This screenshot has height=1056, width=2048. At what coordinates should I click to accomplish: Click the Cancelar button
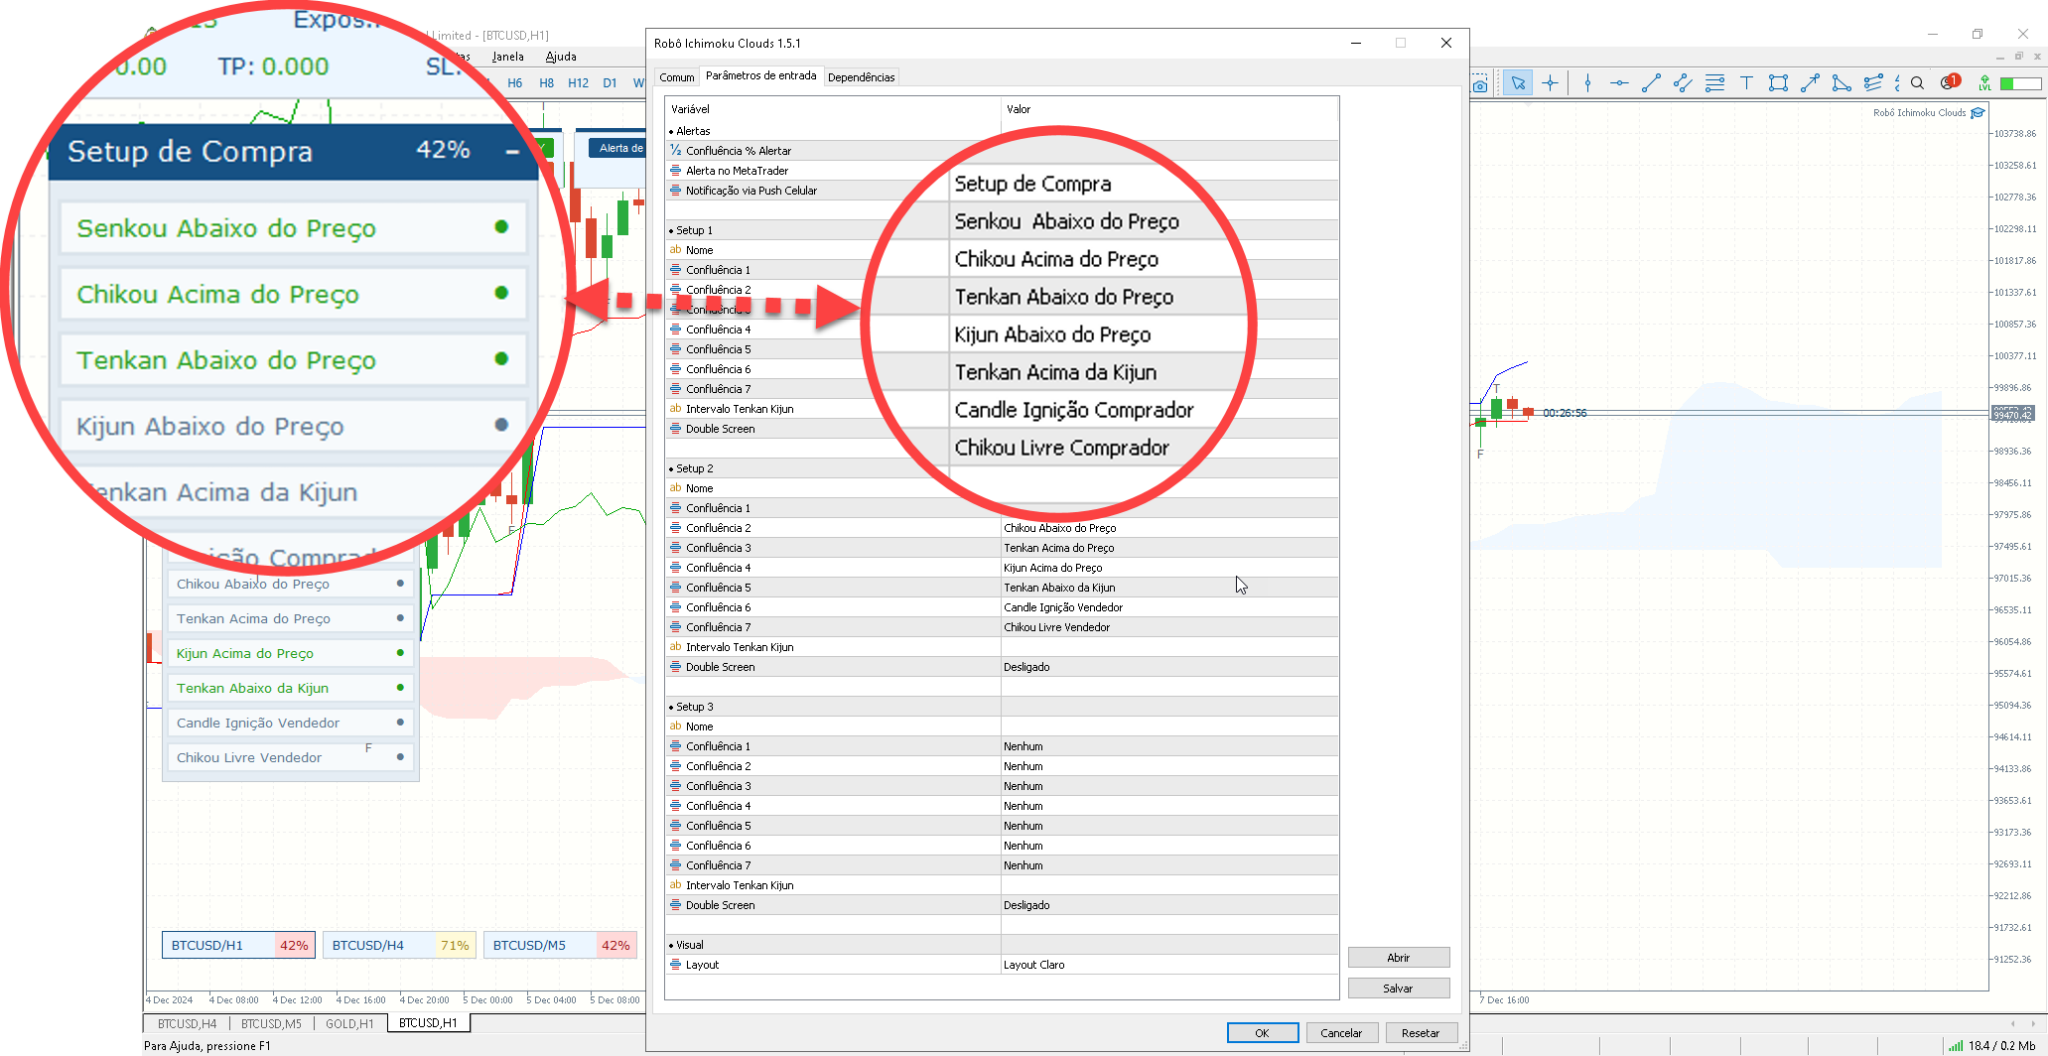pos(1341,1033)
